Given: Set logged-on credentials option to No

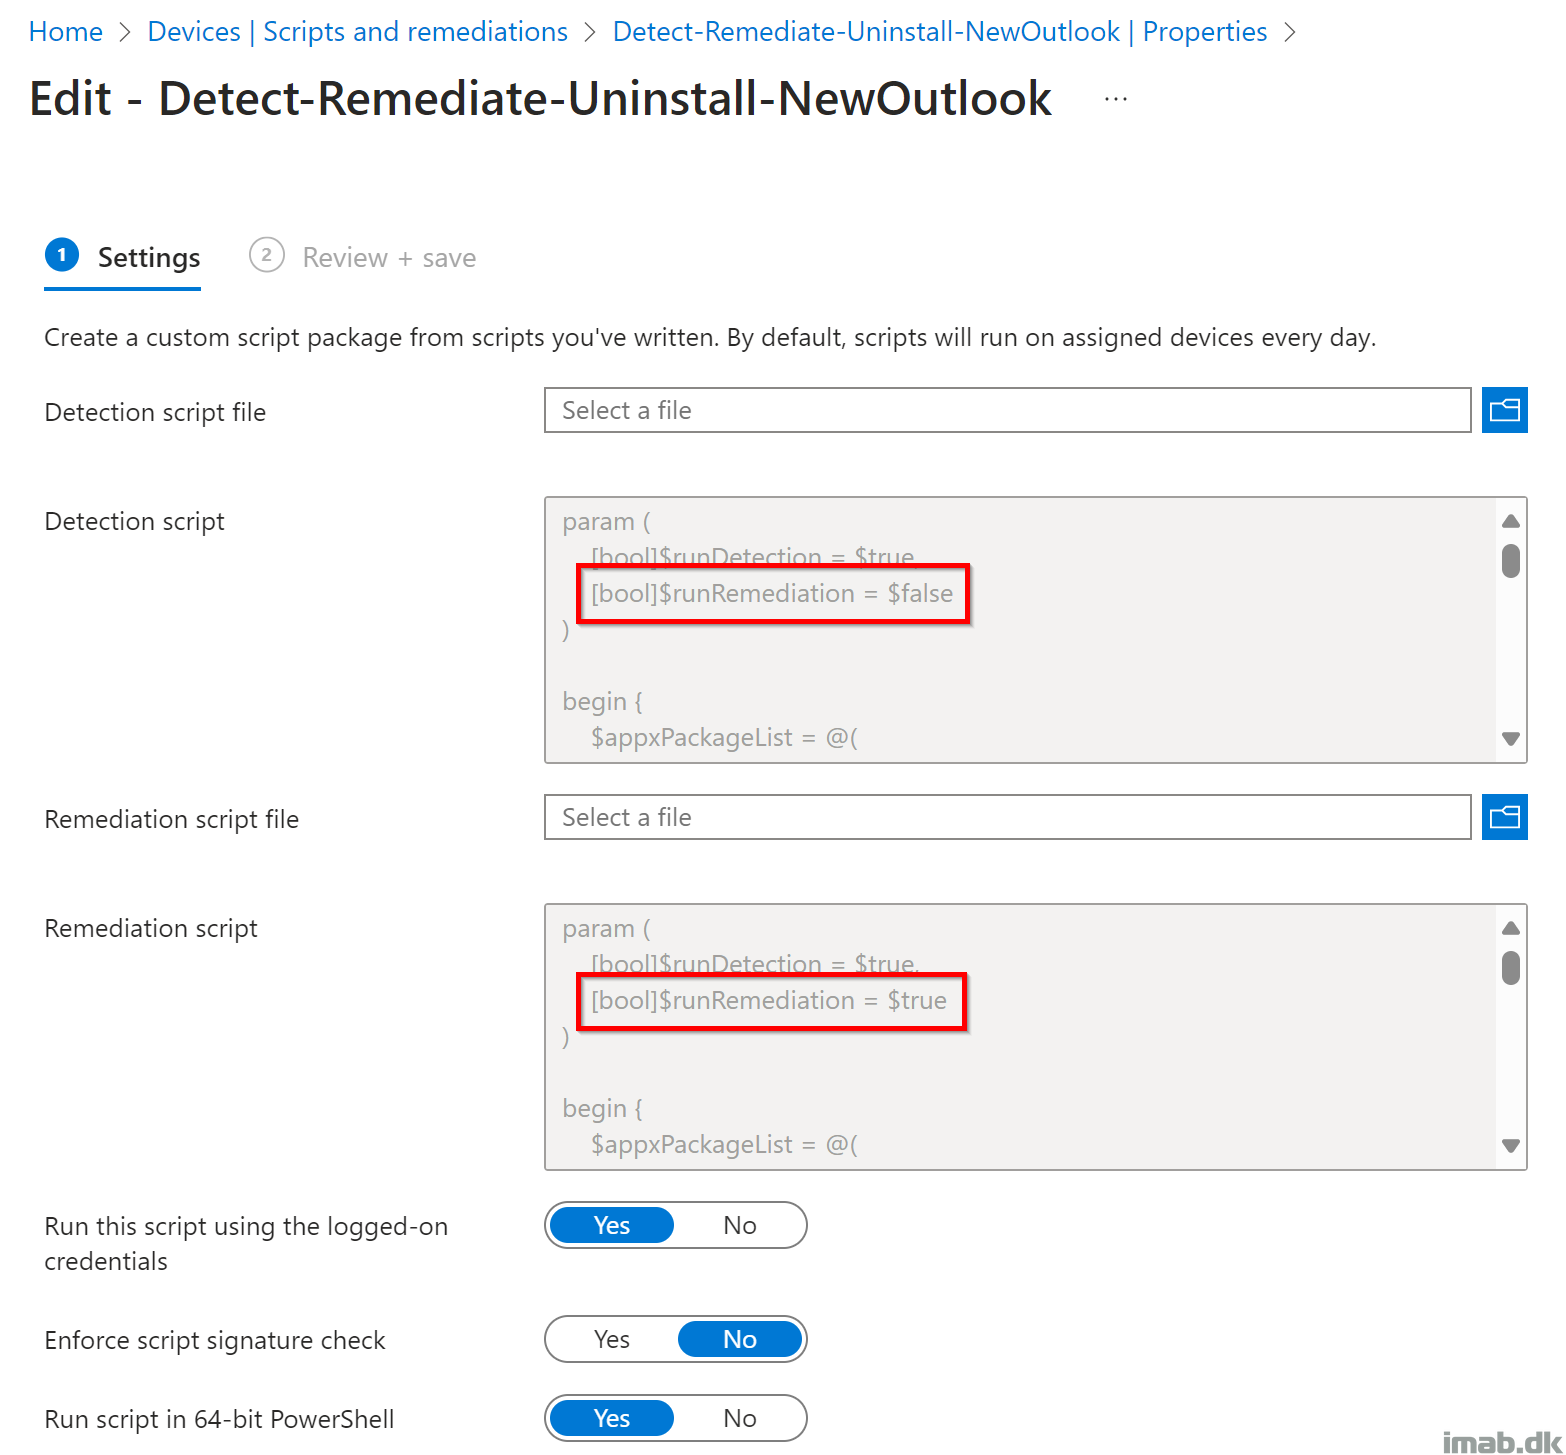Looking at the screenshot, I should [739, 1225].
